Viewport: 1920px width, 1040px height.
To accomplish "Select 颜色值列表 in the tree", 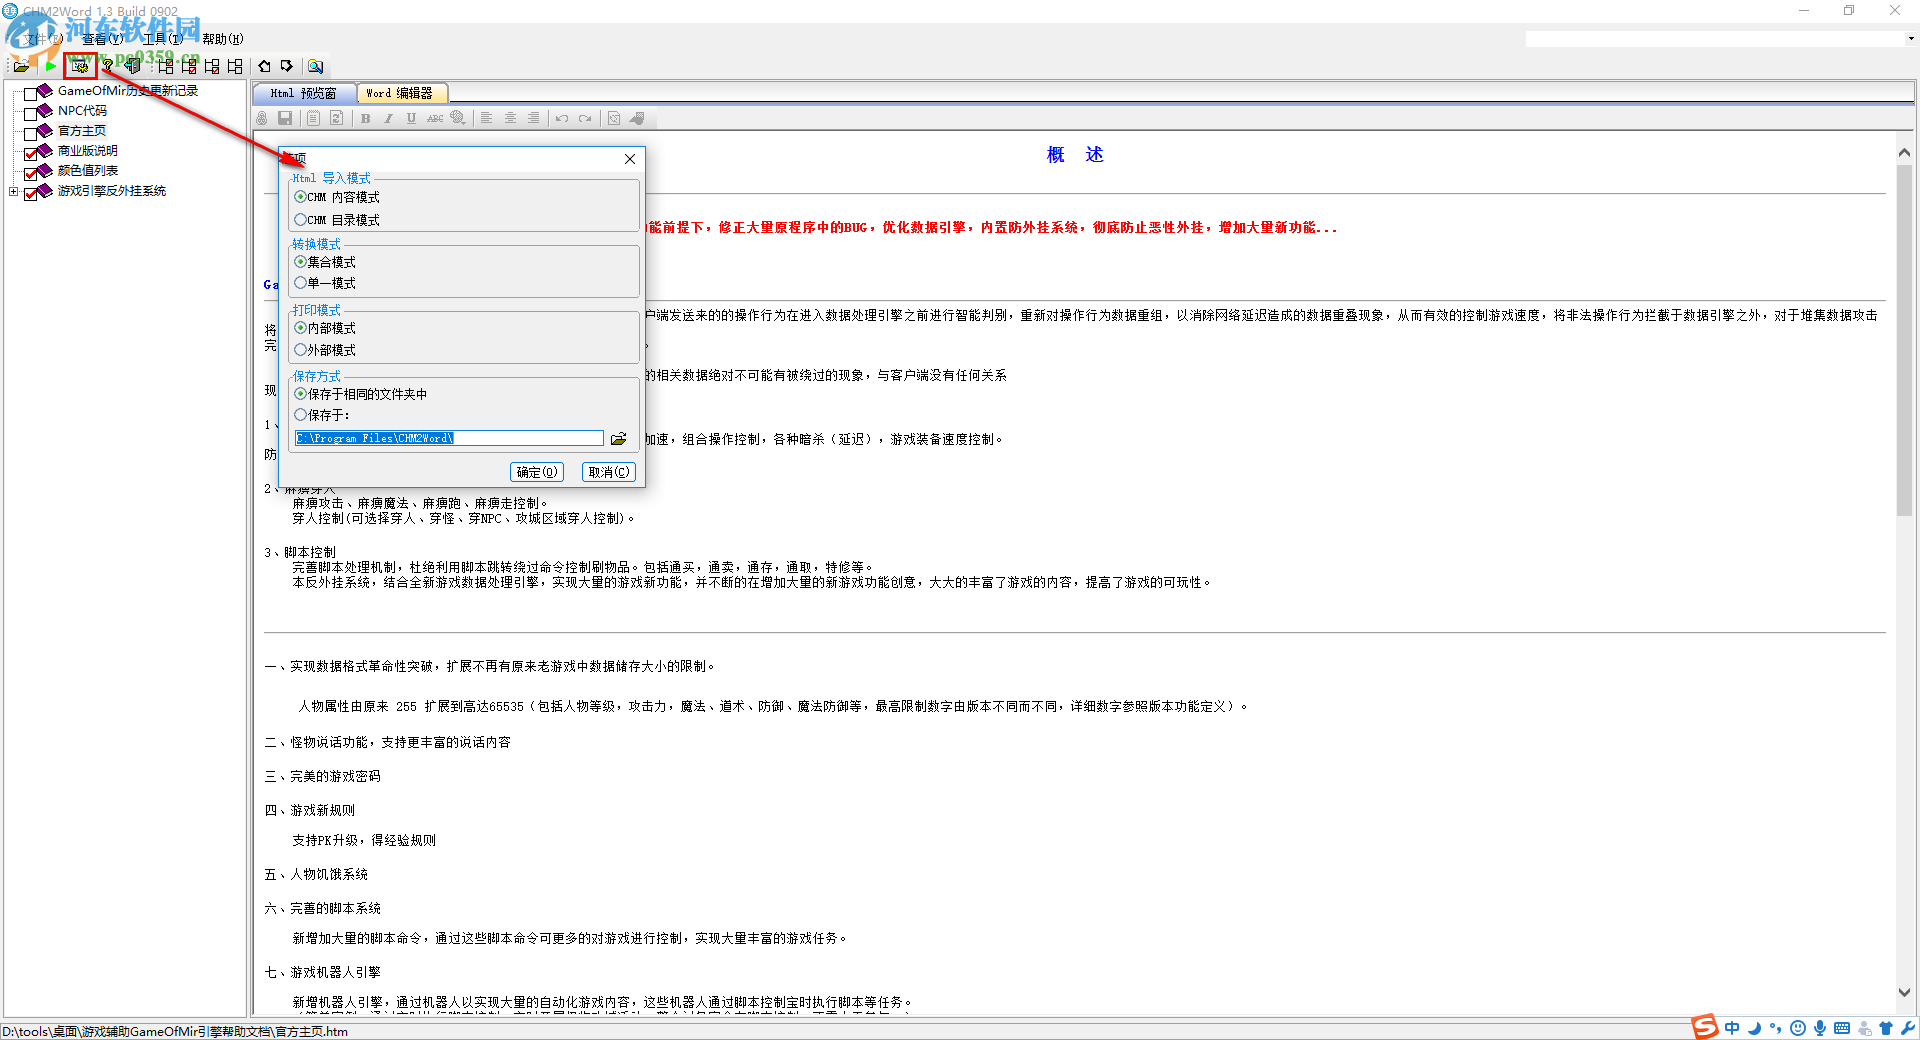I will tap(87, 171).
